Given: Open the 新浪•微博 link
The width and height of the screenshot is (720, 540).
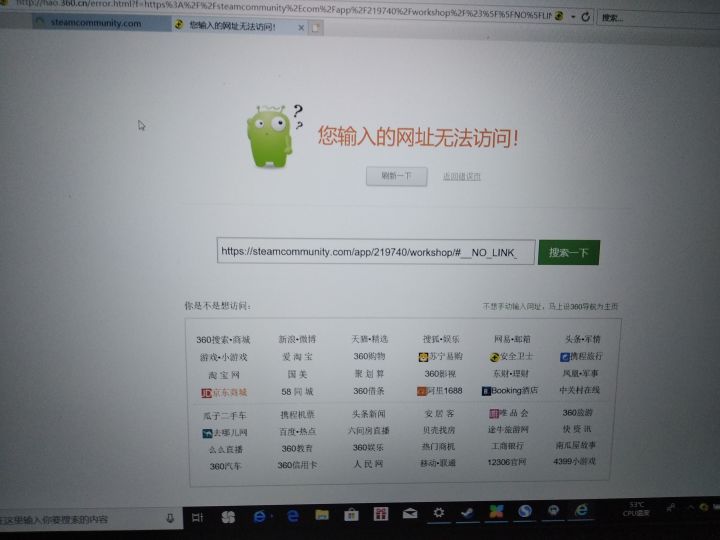Looking at the screenshot, I should click(x=297, y=339).
